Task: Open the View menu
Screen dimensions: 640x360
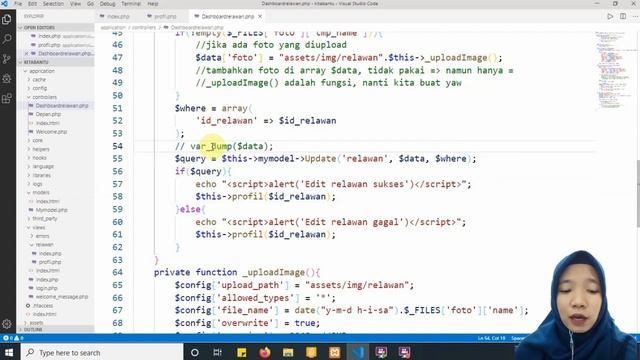Action: click(76, 4)
